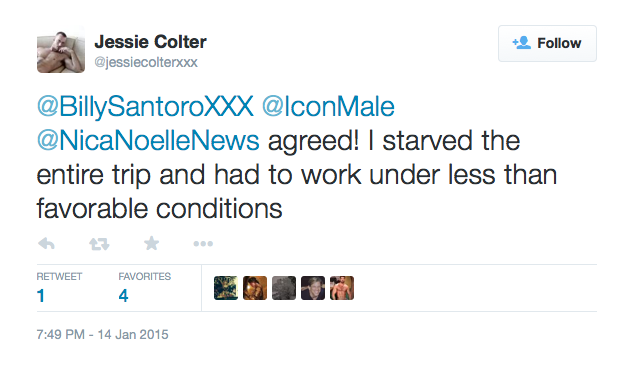Screen dimensions: 636x375
Task: Open the @BillySantoroXXX mention
Action: click(145, 107)
